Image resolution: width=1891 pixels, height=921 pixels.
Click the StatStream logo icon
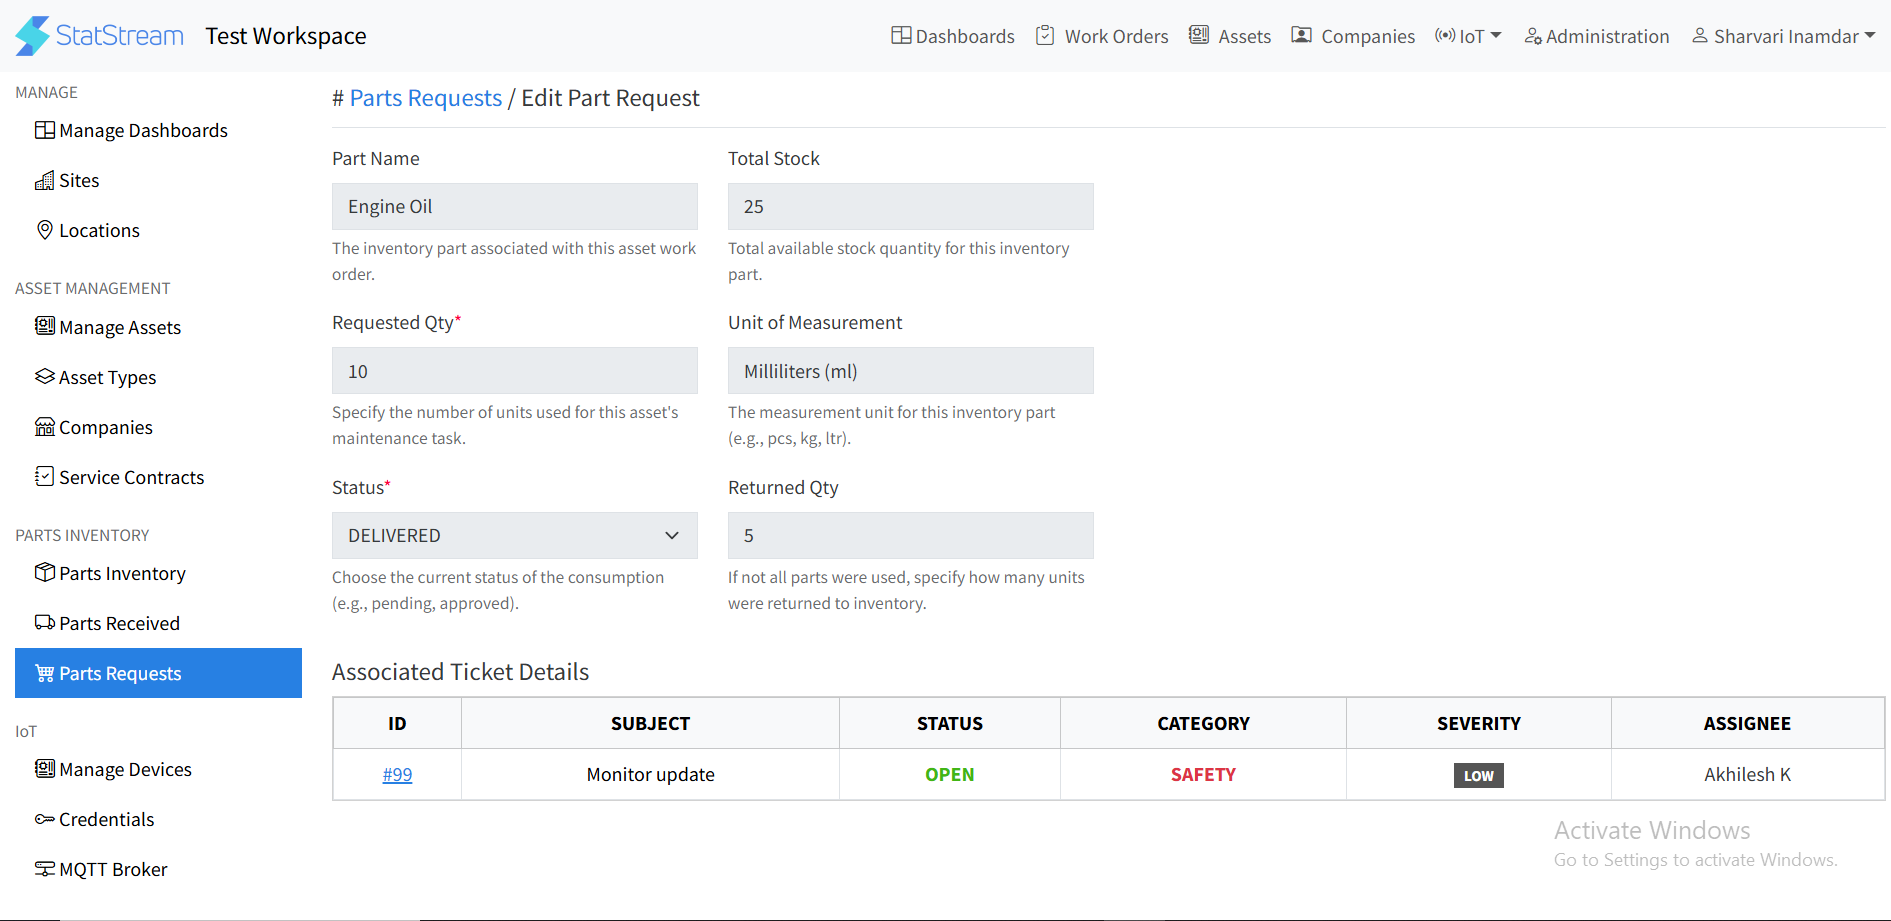click(x=32, y=36)
